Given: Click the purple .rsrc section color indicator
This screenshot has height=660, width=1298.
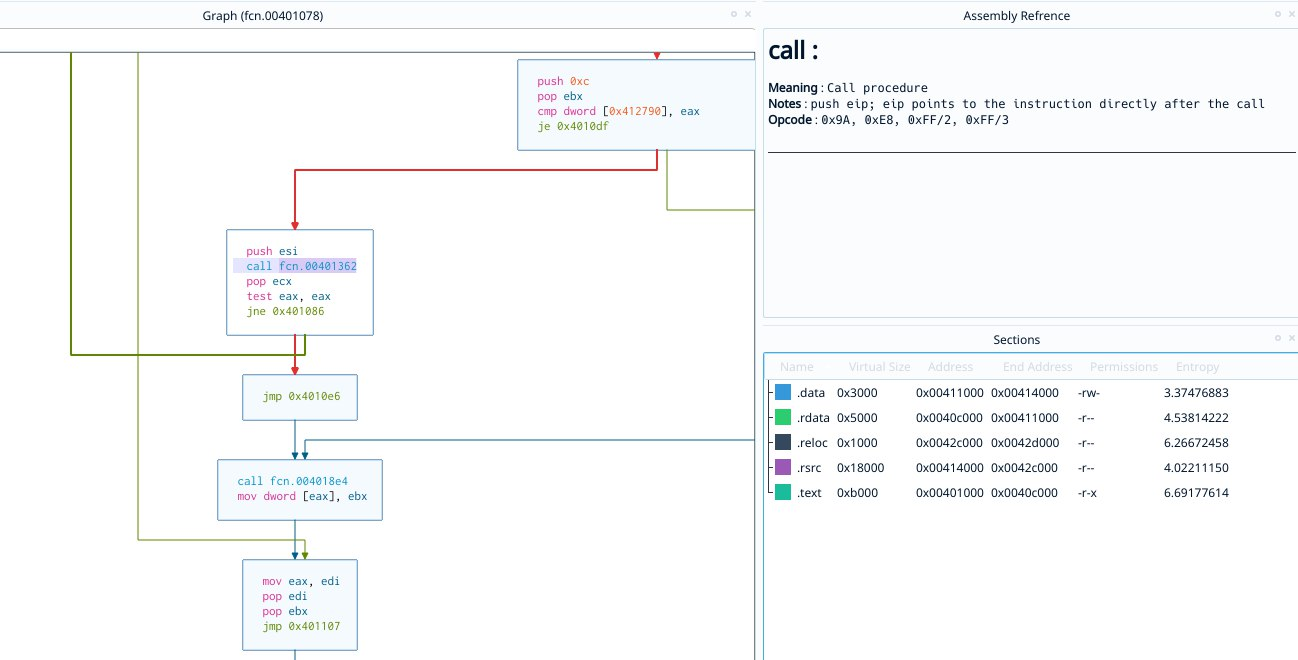Looking at the screenshot, I should (785, 467).
